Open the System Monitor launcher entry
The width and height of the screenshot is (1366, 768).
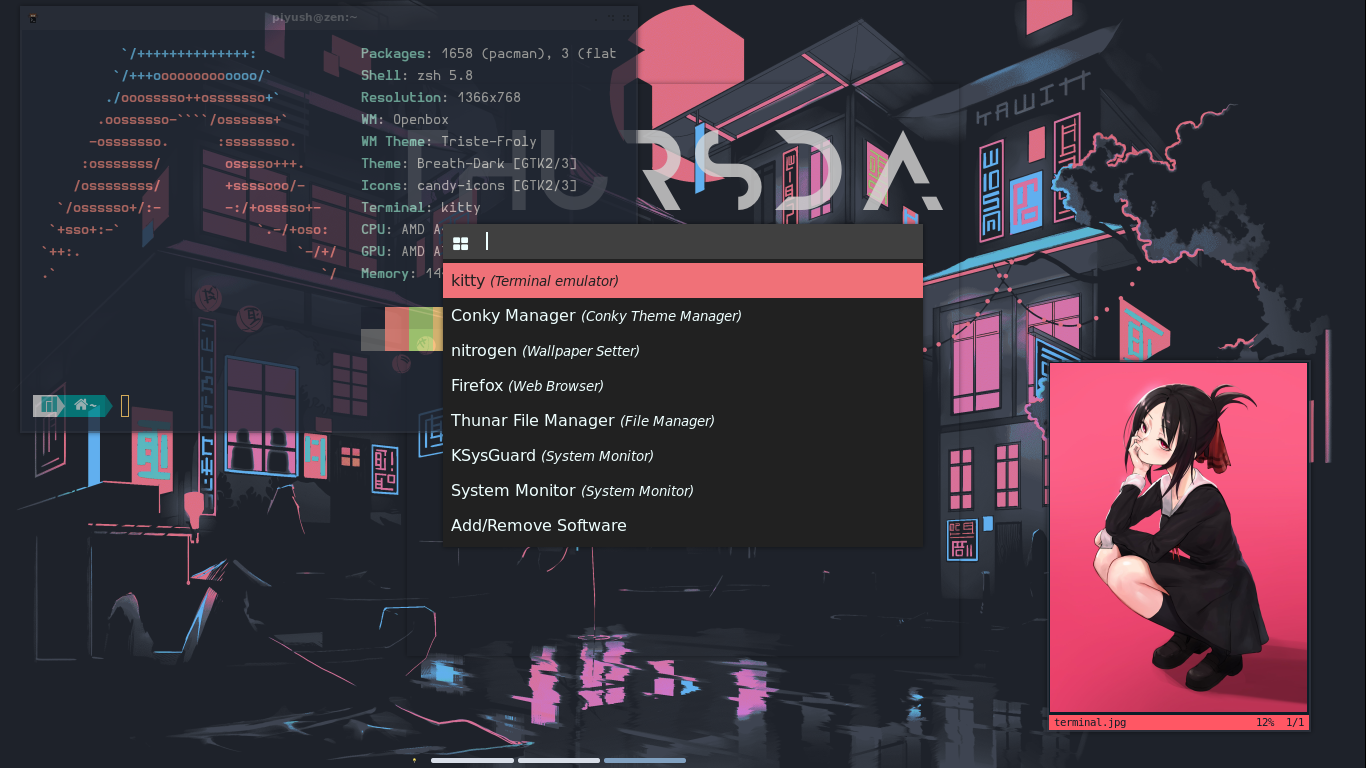[683, 491]
